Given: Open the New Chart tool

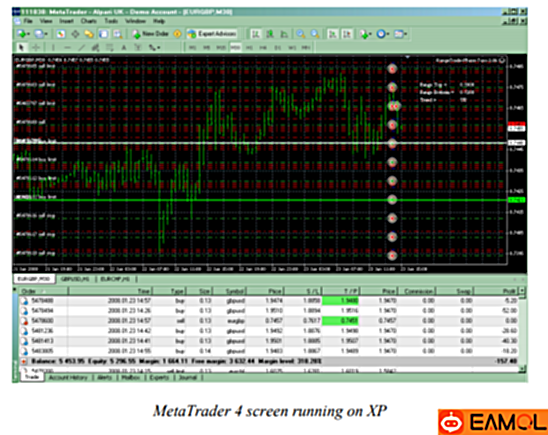Looking at the screenshot, I should click(22, 34).
